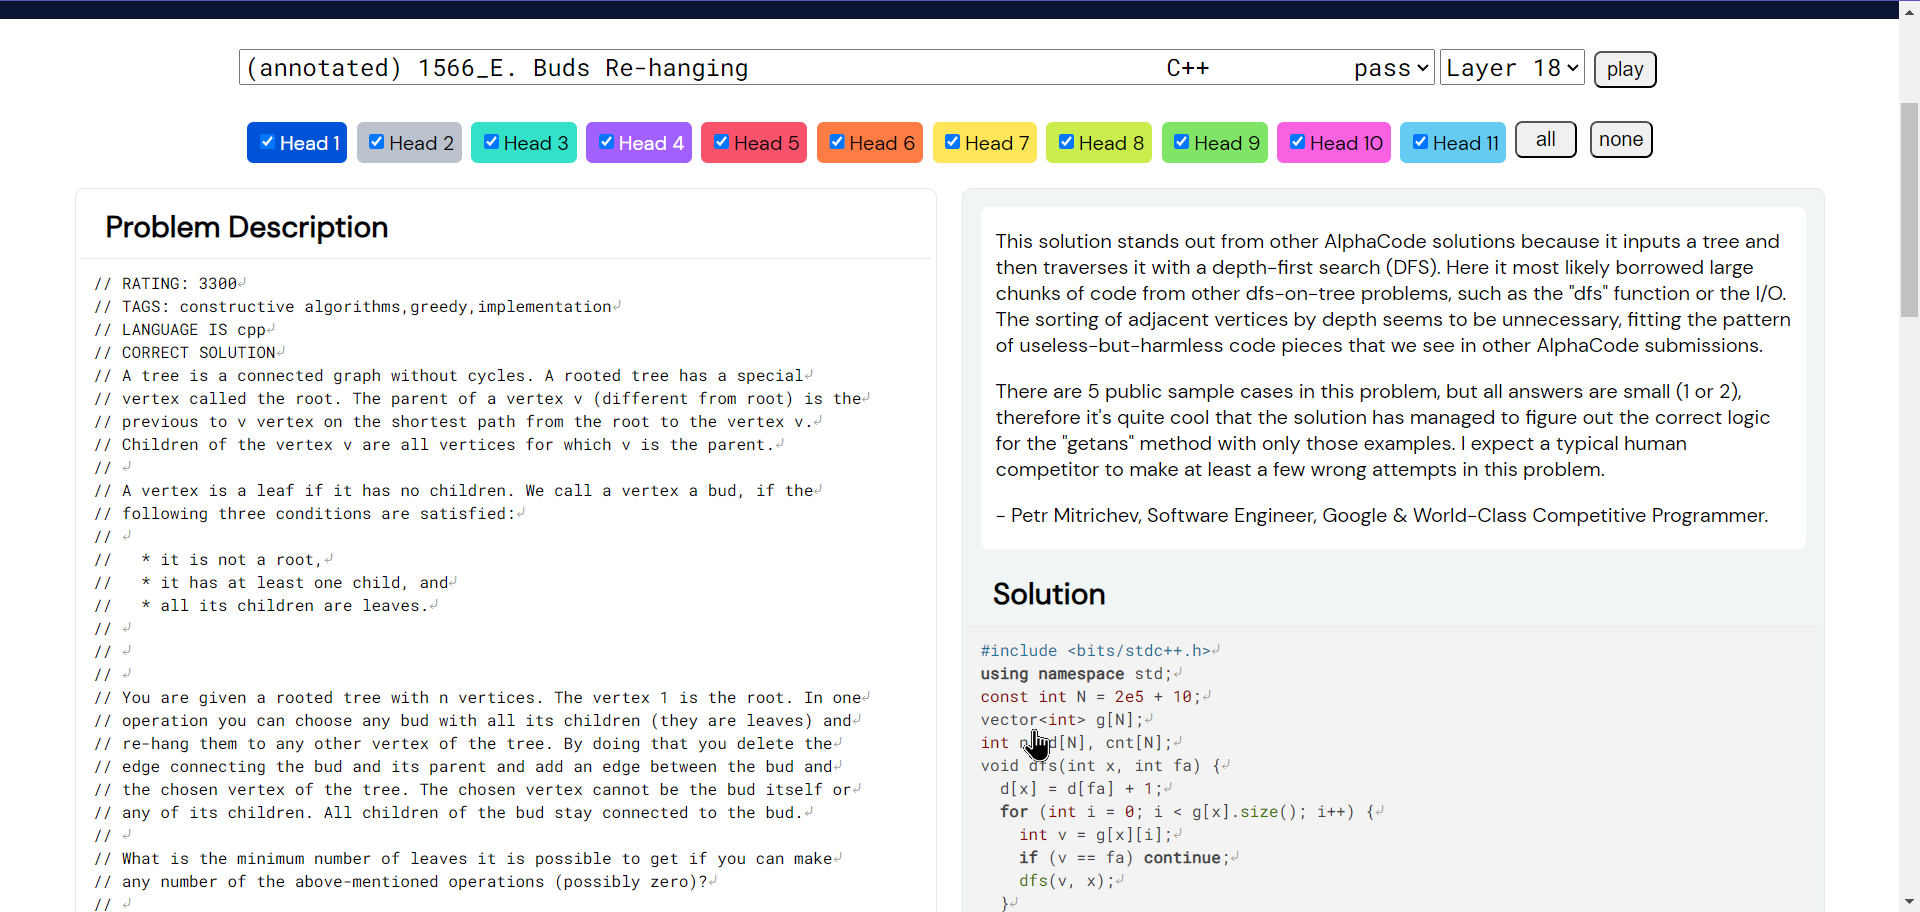Toggle the Head 8 checkbox
The height and width of the screenshot is (912, 1920).
(x=1066, y=142)
